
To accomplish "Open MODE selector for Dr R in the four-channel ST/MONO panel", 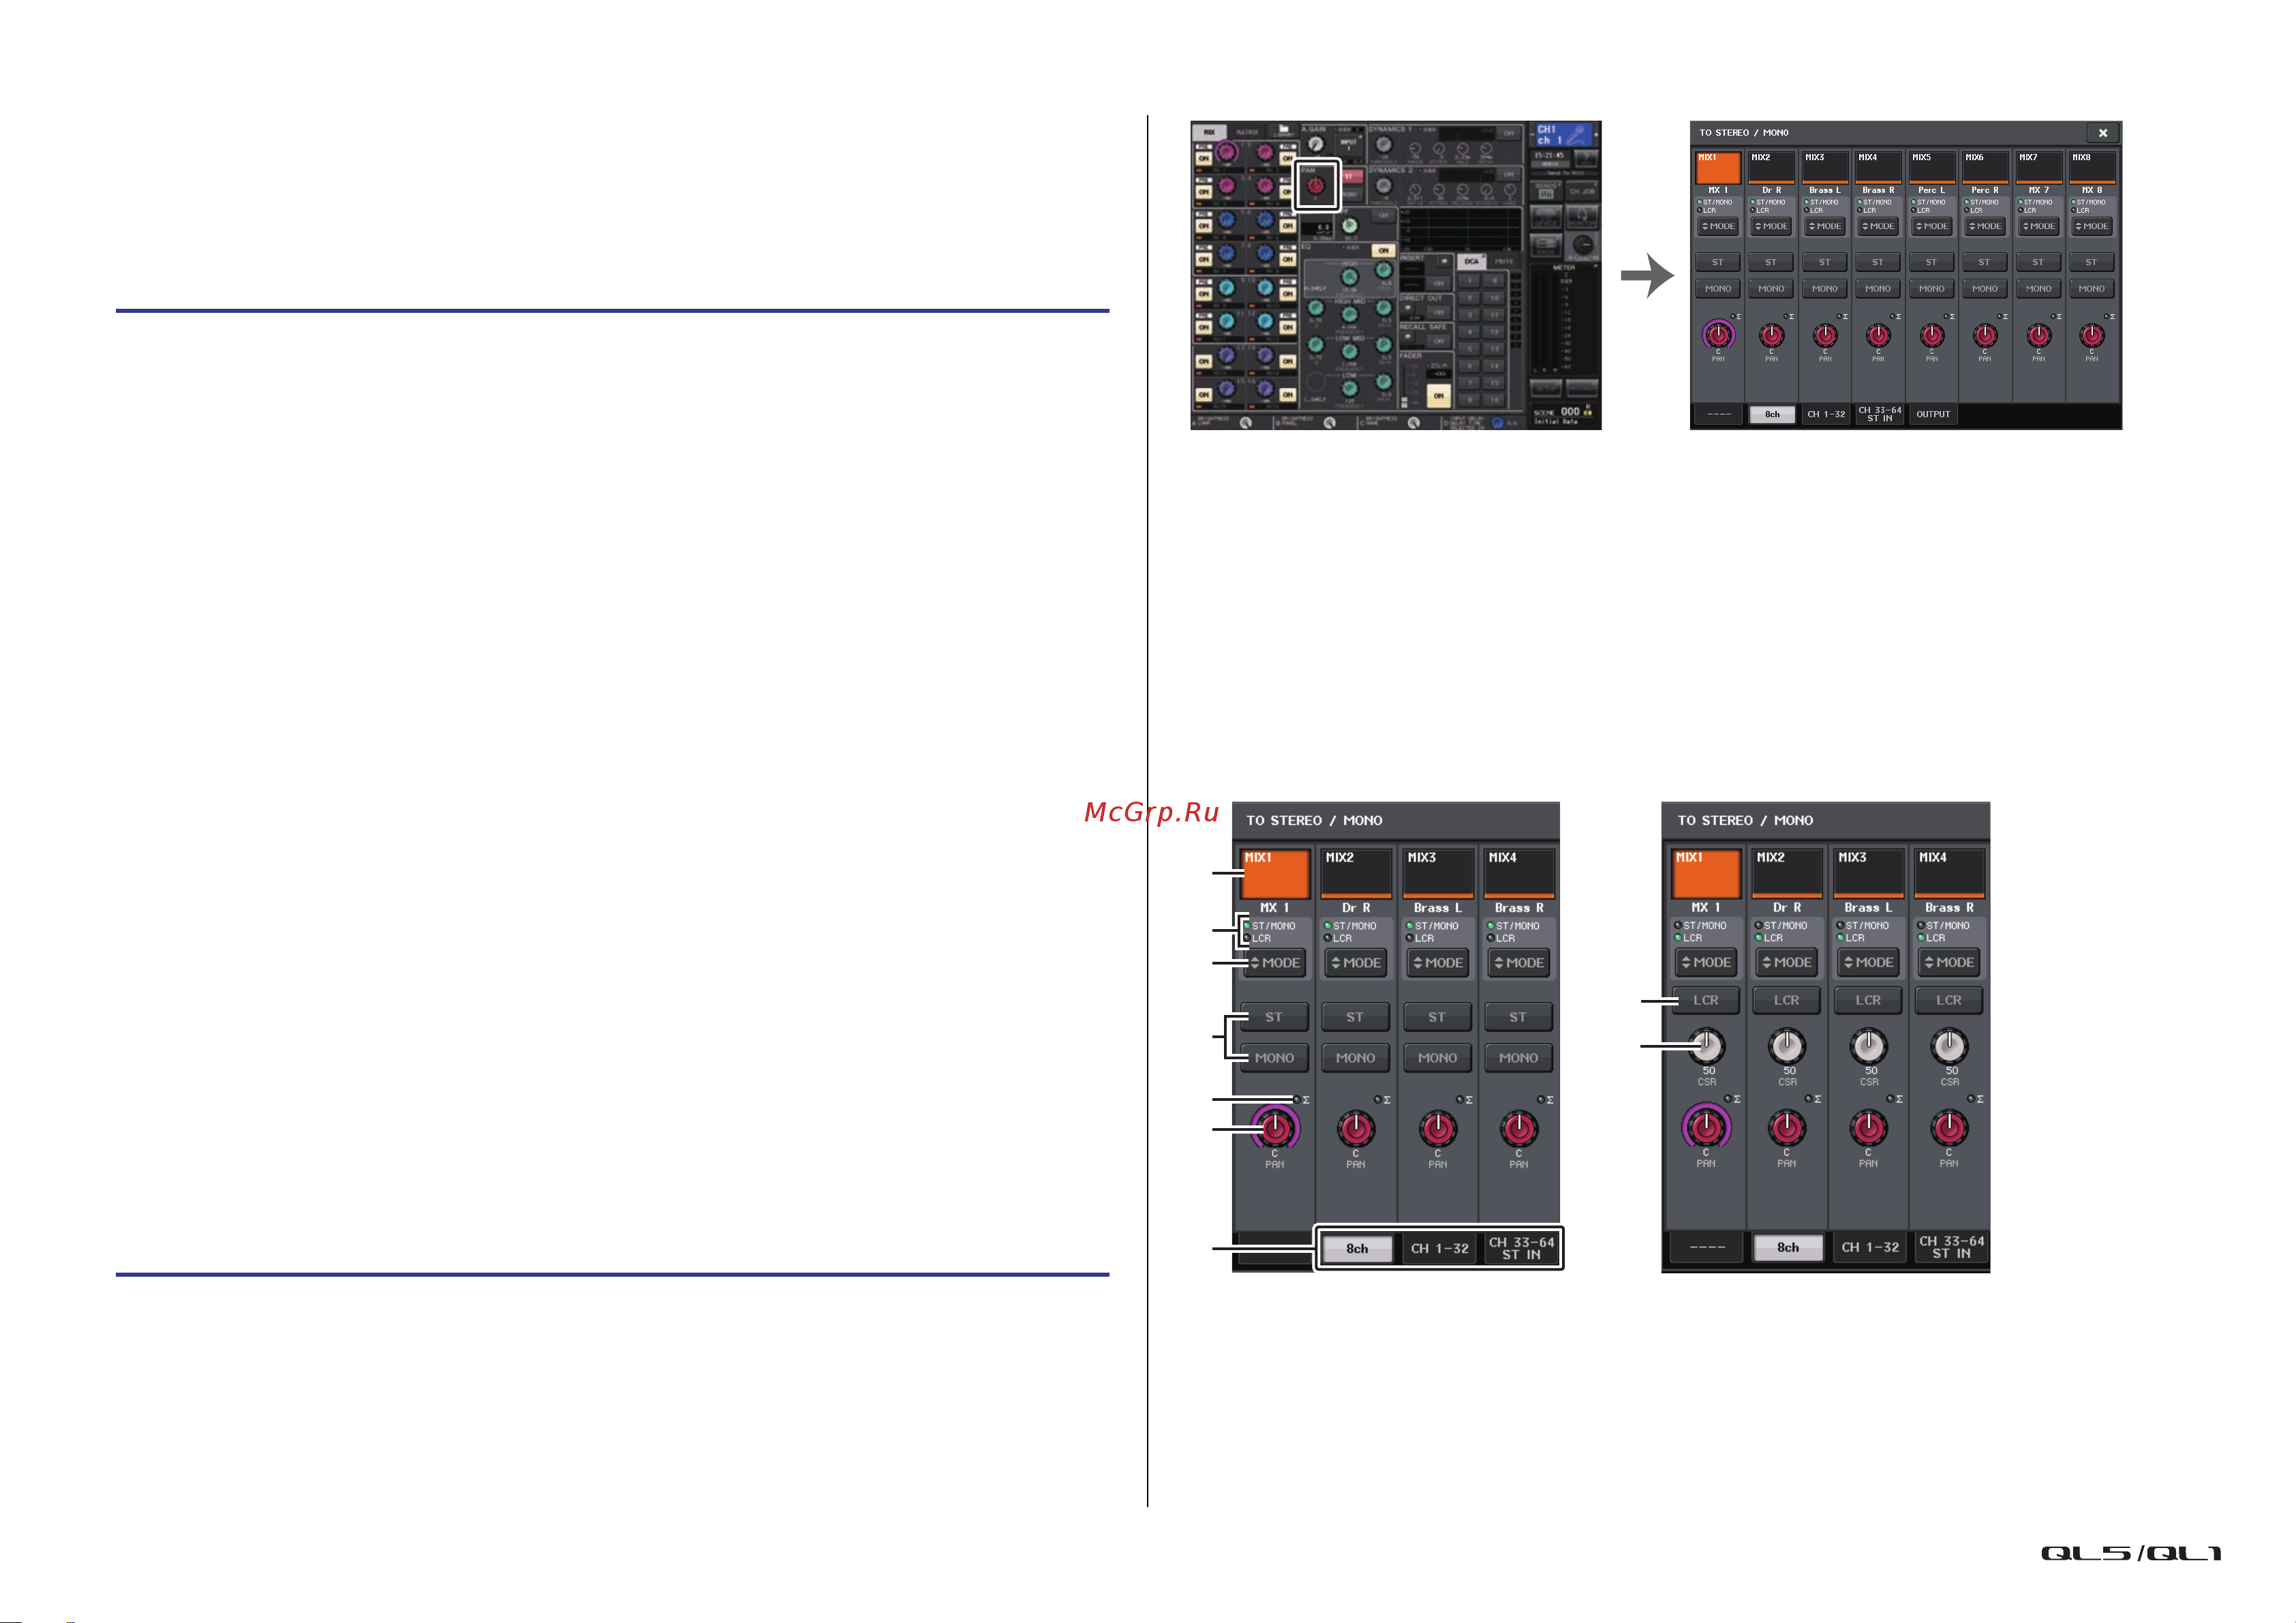I will pos(1356,963).
